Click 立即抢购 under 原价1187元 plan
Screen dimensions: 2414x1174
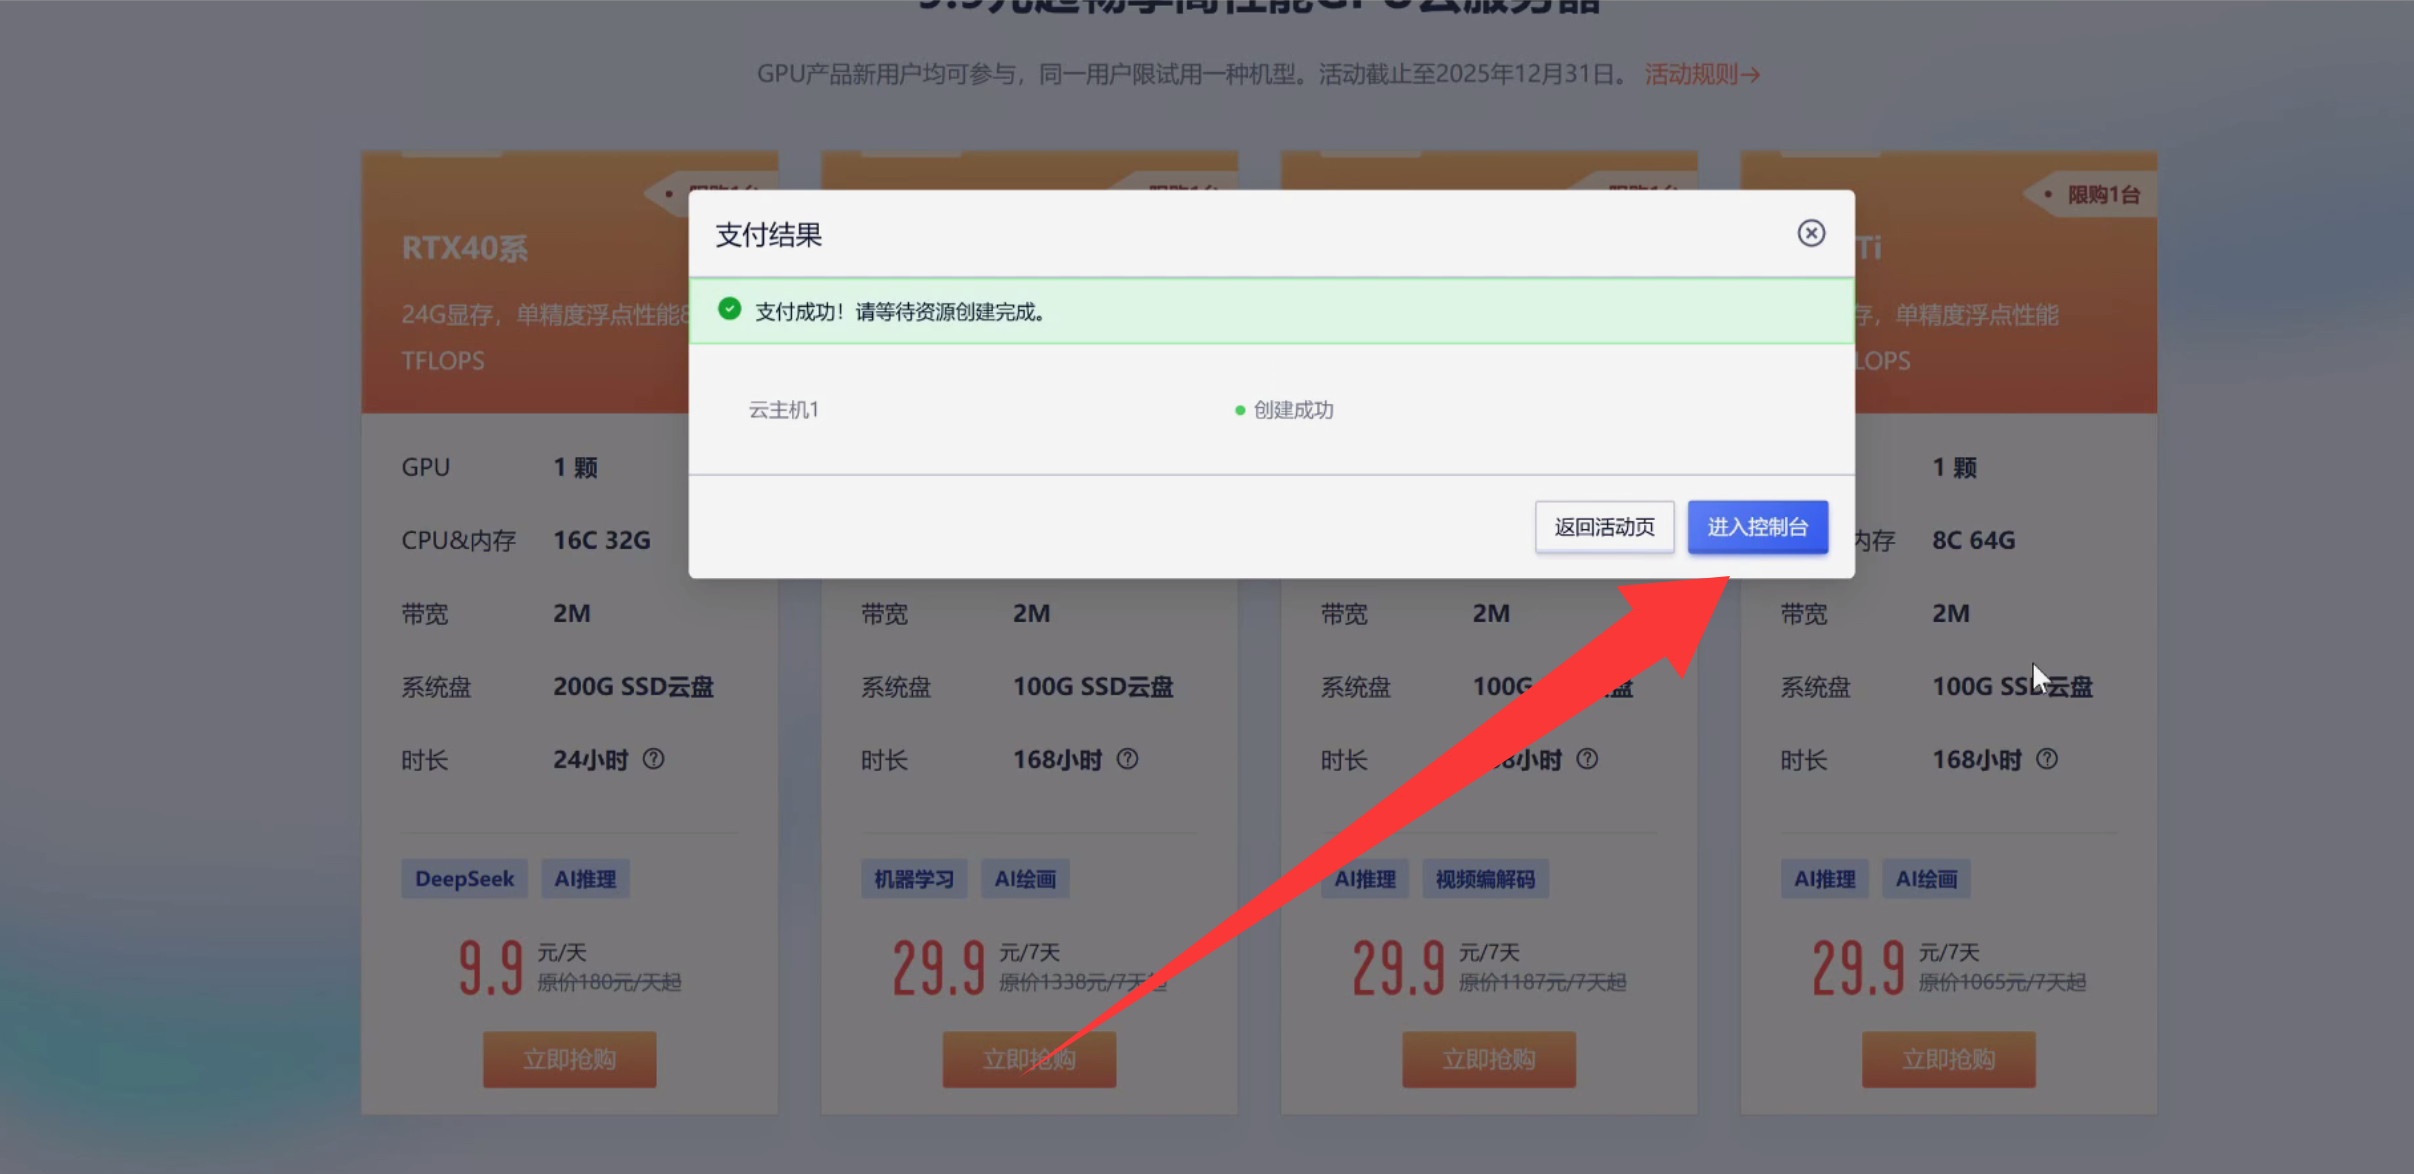coord(1489,1059)
